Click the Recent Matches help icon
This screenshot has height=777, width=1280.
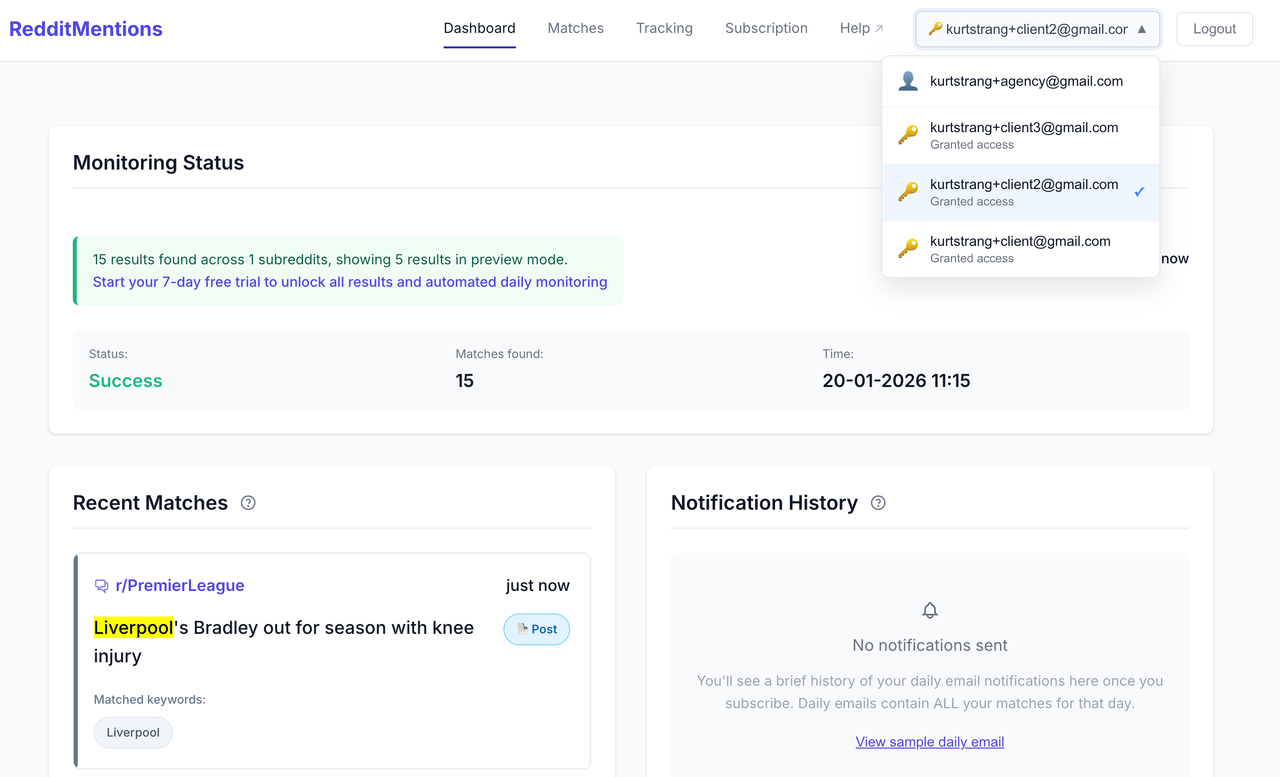(x=248, y=503)
